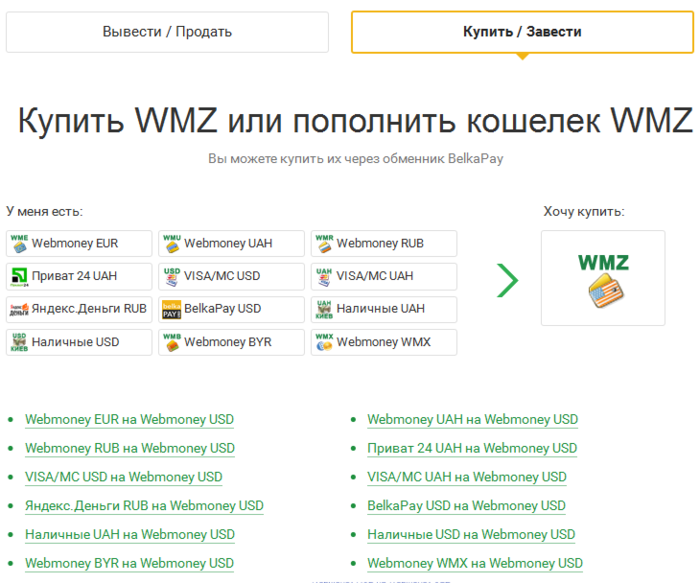Click the У меня есть label
This screenshot has width=700, height=583.
point(45,211)
